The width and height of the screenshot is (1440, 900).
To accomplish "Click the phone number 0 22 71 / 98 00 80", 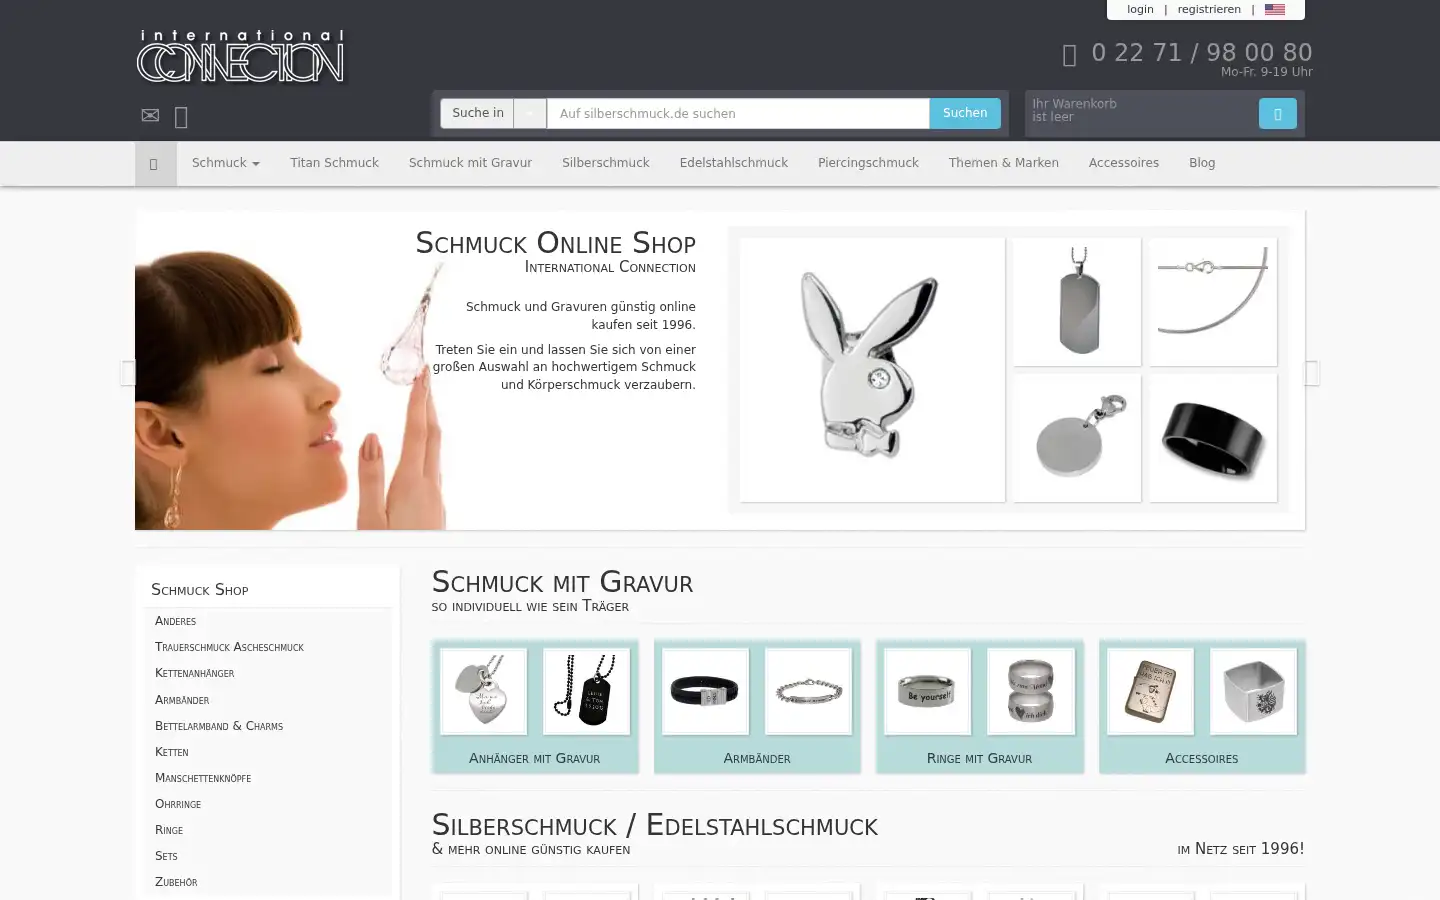I will tap(1202, 53).
